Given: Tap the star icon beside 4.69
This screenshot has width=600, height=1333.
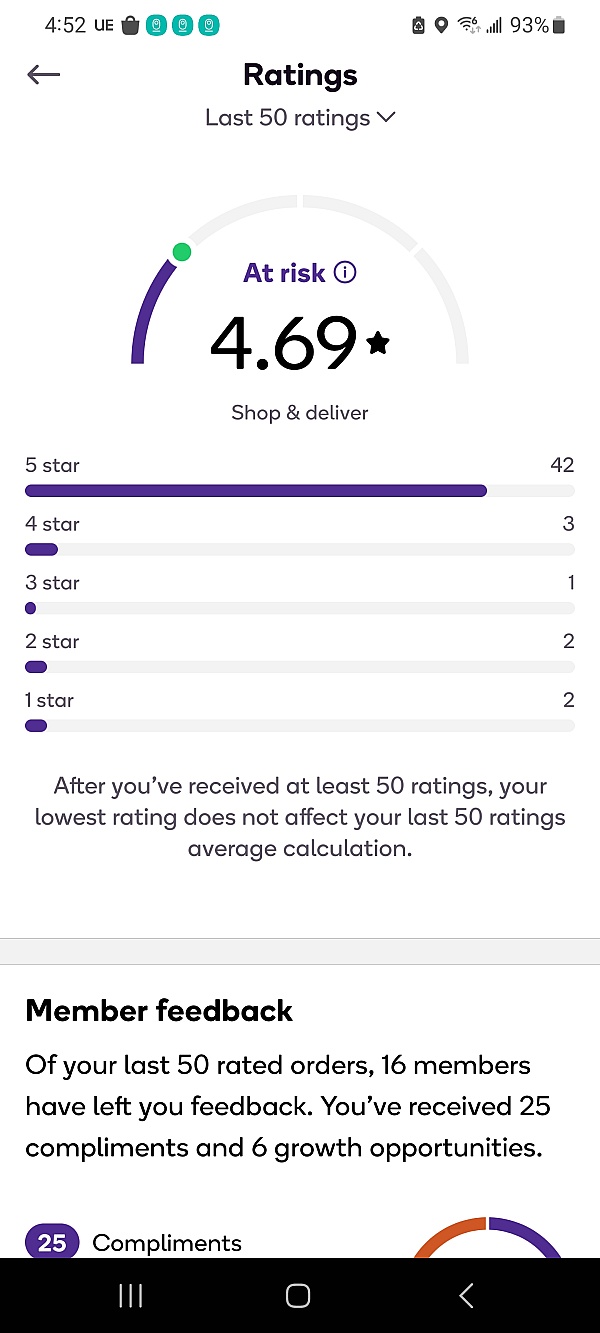Looking at the screenshot, I should pos(378,343).
